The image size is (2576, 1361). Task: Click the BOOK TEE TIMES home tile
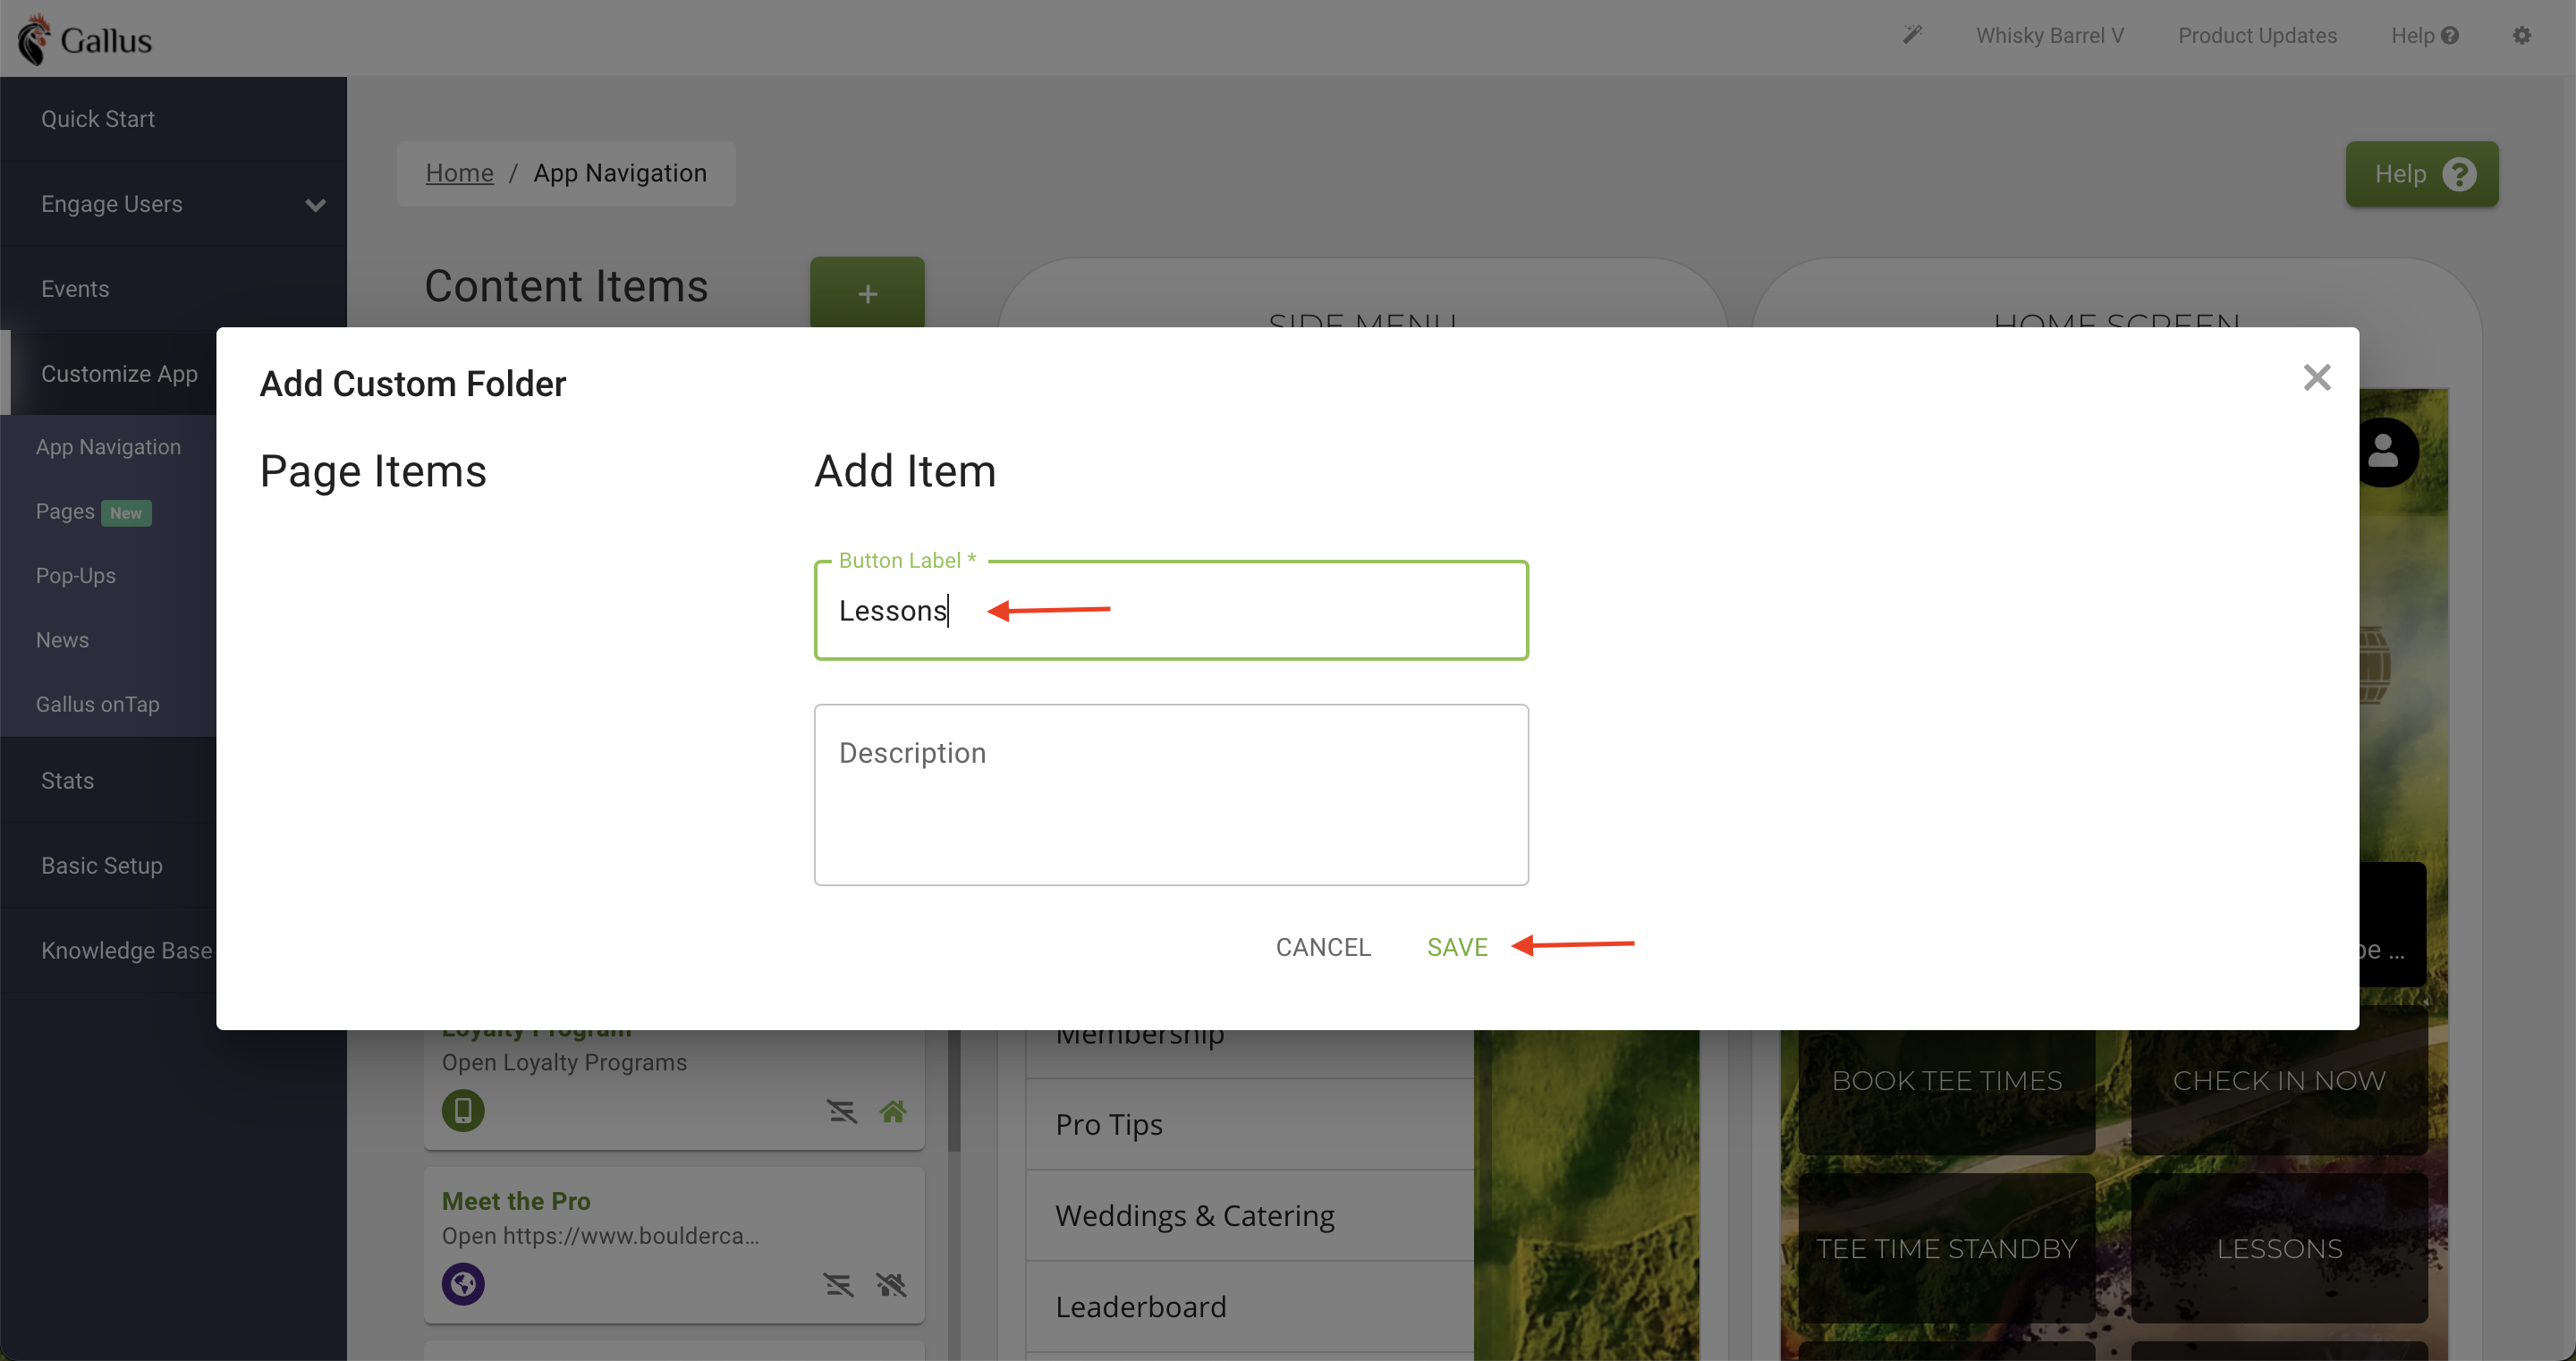pos(1946,1081)
